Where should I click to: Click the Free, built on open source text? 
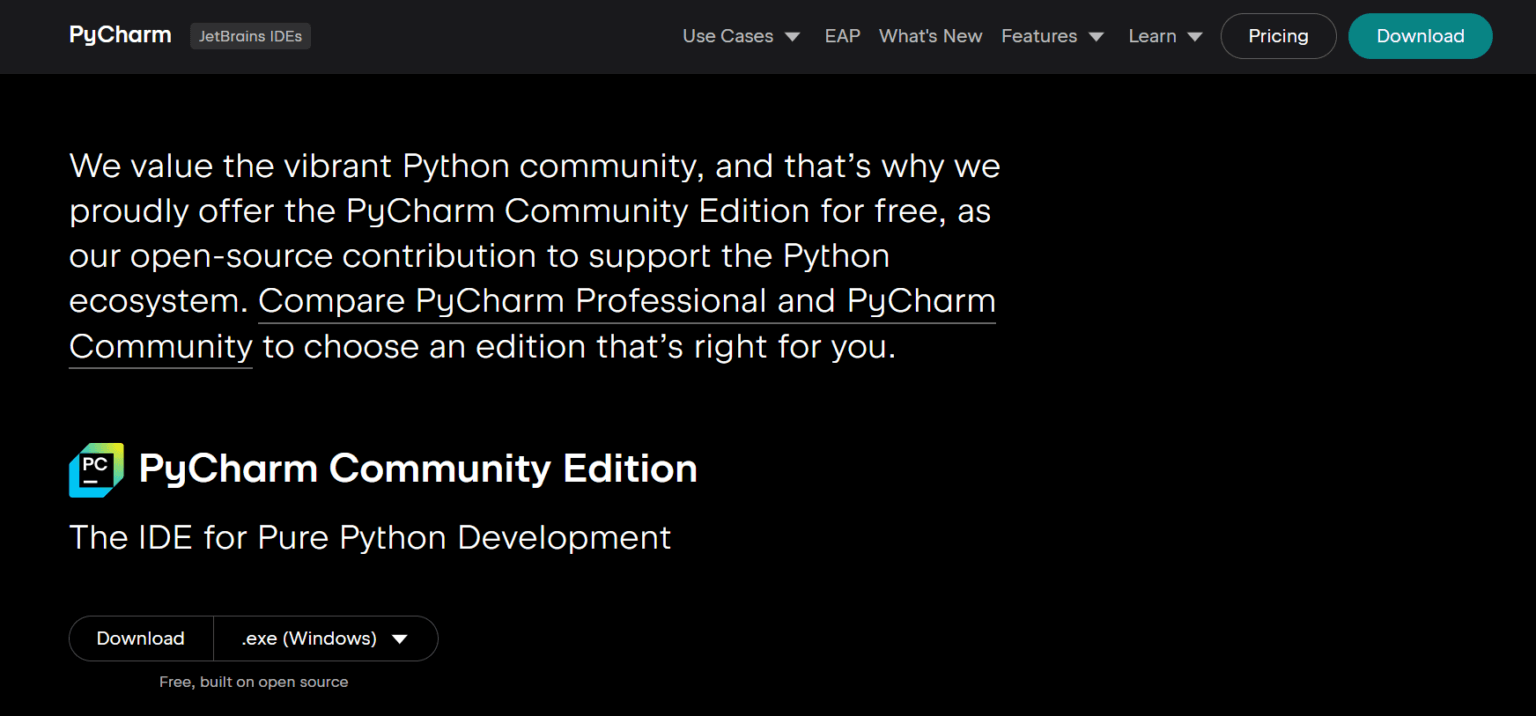(x=253, y=681)
